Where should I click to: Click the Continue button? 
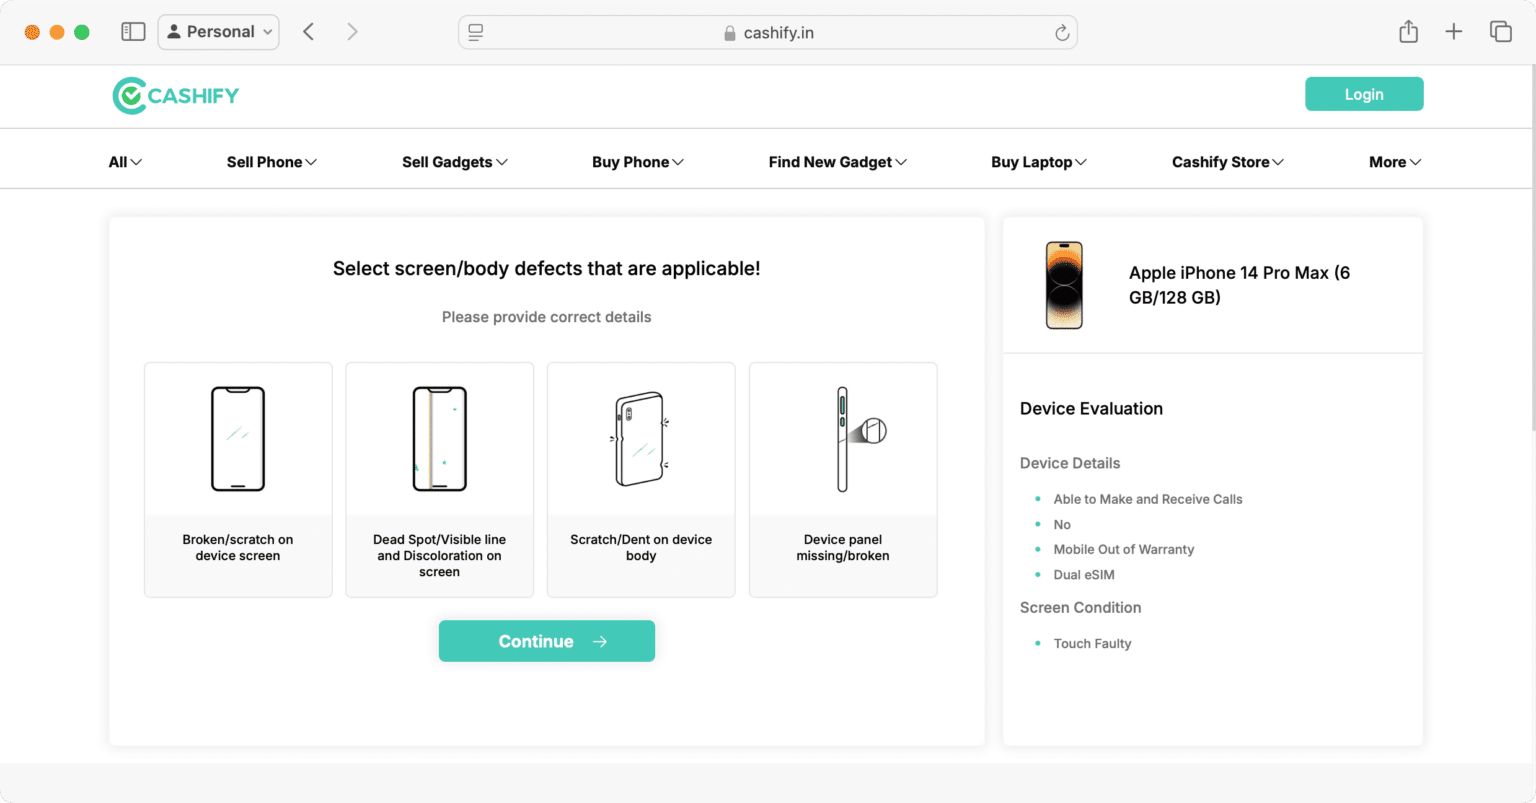547,641
